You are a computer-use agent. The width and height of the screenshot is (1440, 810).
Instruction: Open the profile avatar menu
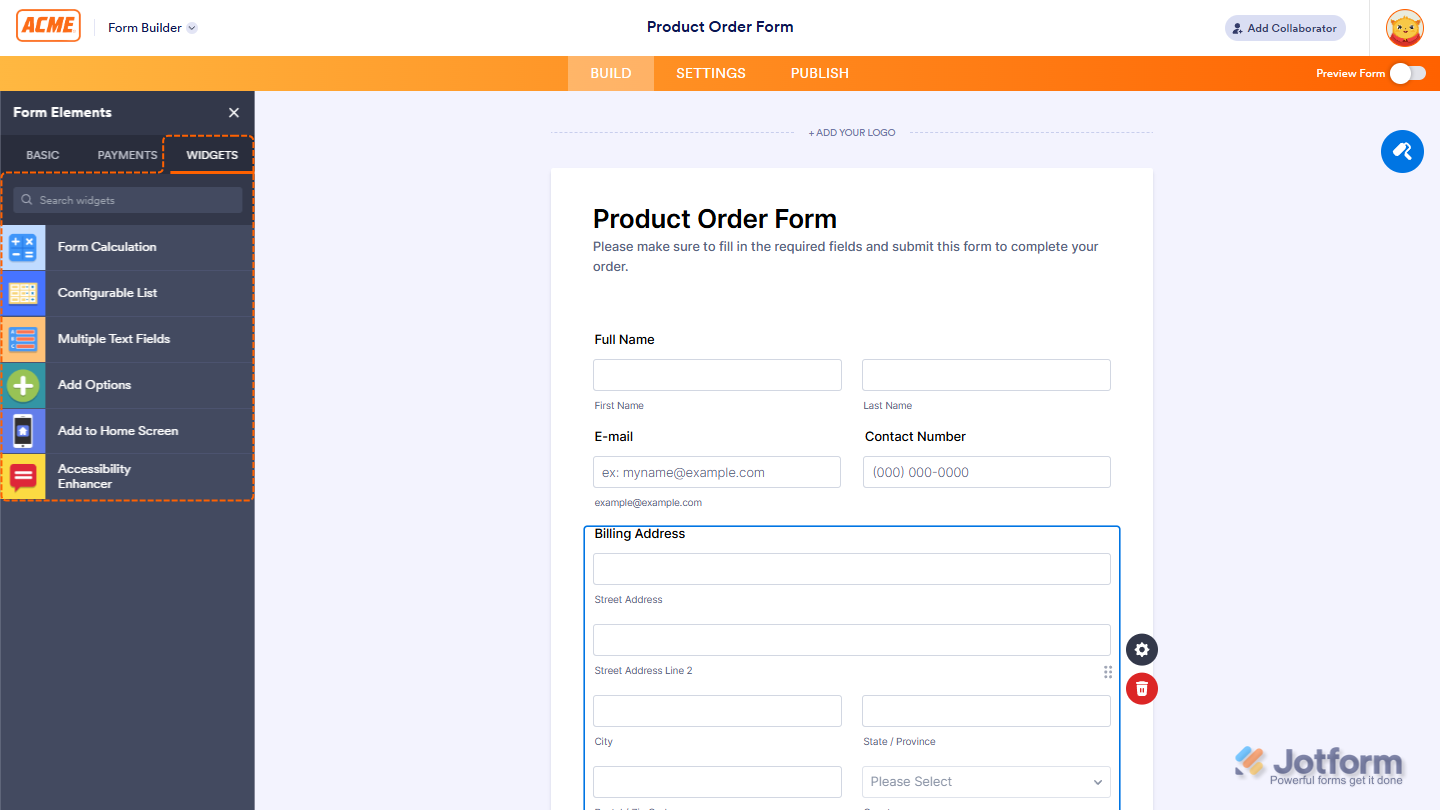point(1404,27)
